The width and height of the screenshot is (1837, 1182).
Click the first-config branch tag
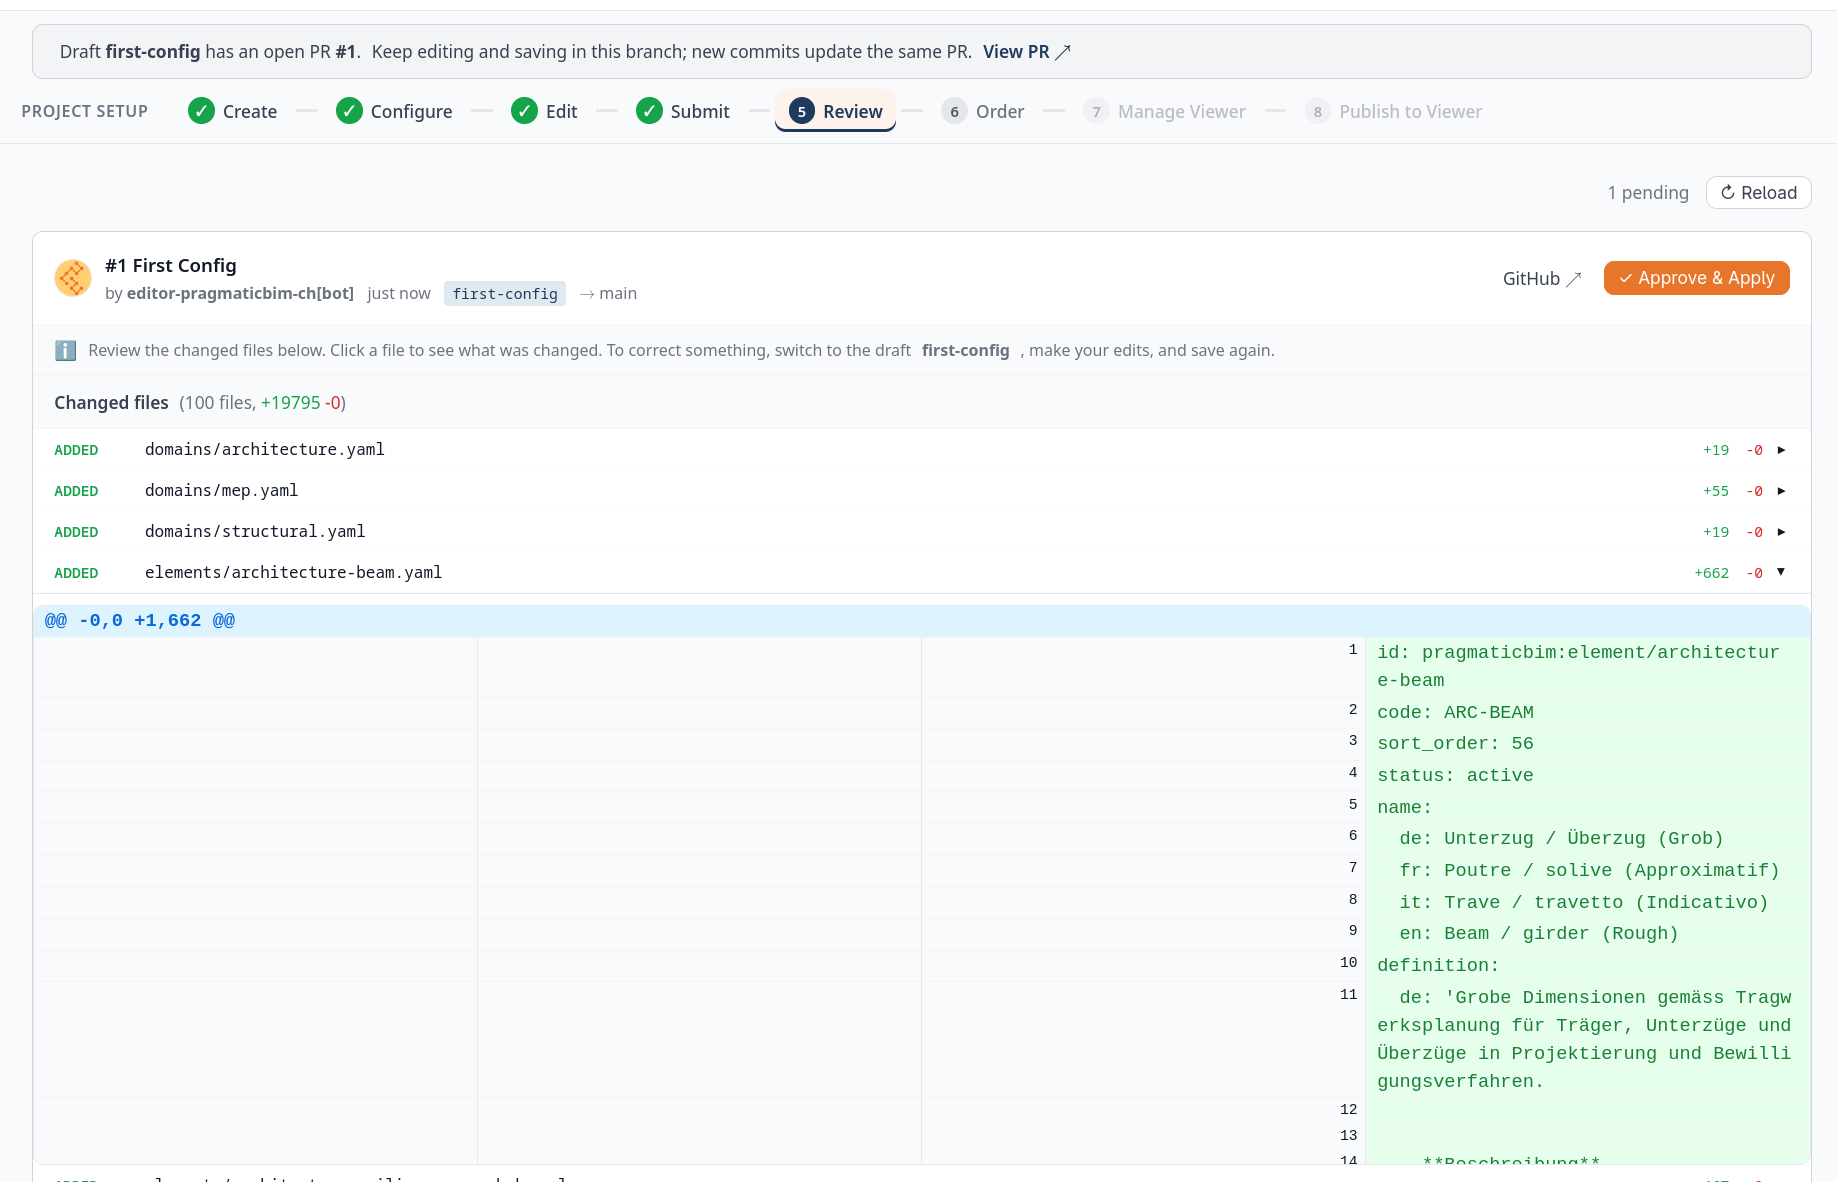tap(505, 293)
